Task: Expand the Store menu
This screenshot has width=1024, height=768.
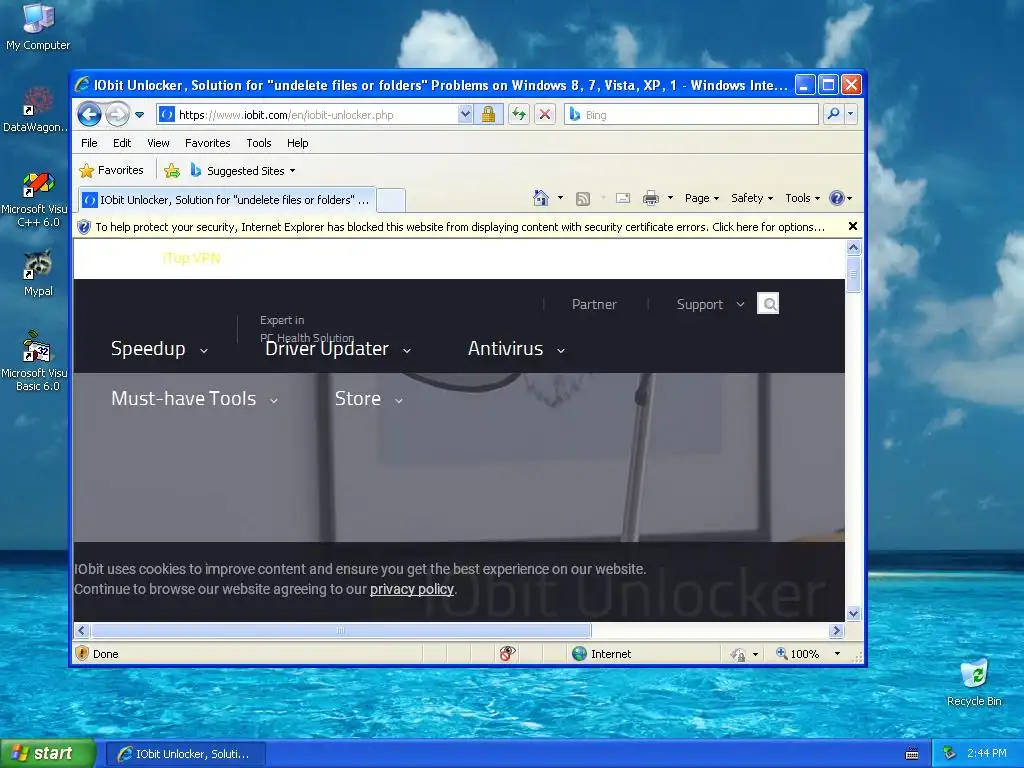Action: (368, 398)
